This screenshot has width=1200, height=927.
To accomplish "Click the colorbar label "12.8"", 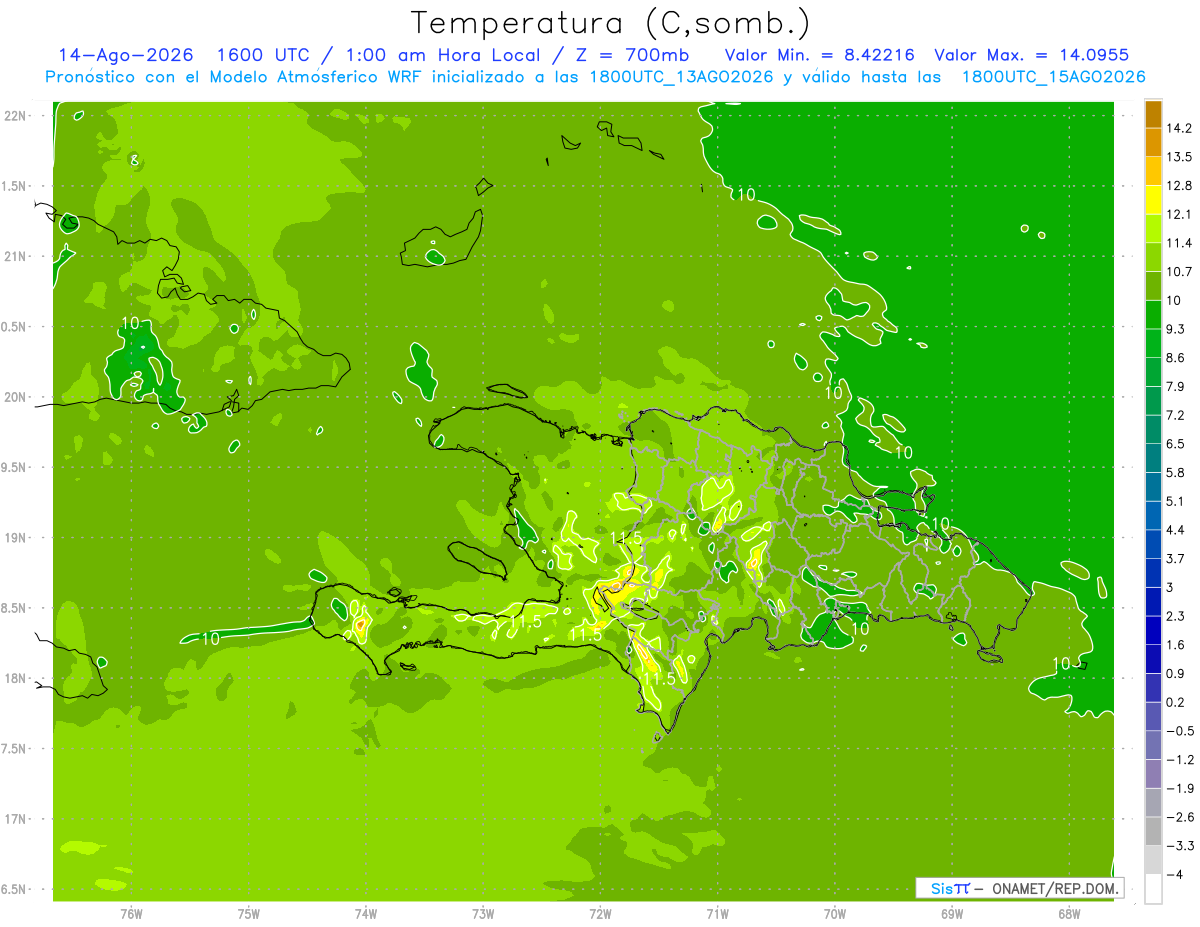I will pyautogui.click(x=1179, y=186).
